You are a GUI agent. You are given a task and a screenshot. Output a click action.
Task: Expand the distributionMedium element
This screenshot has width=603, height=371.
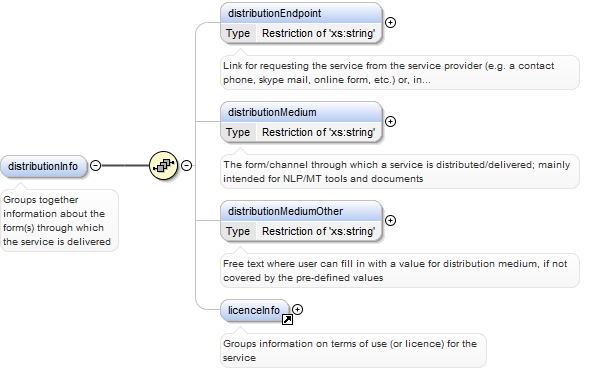(390, 122)
